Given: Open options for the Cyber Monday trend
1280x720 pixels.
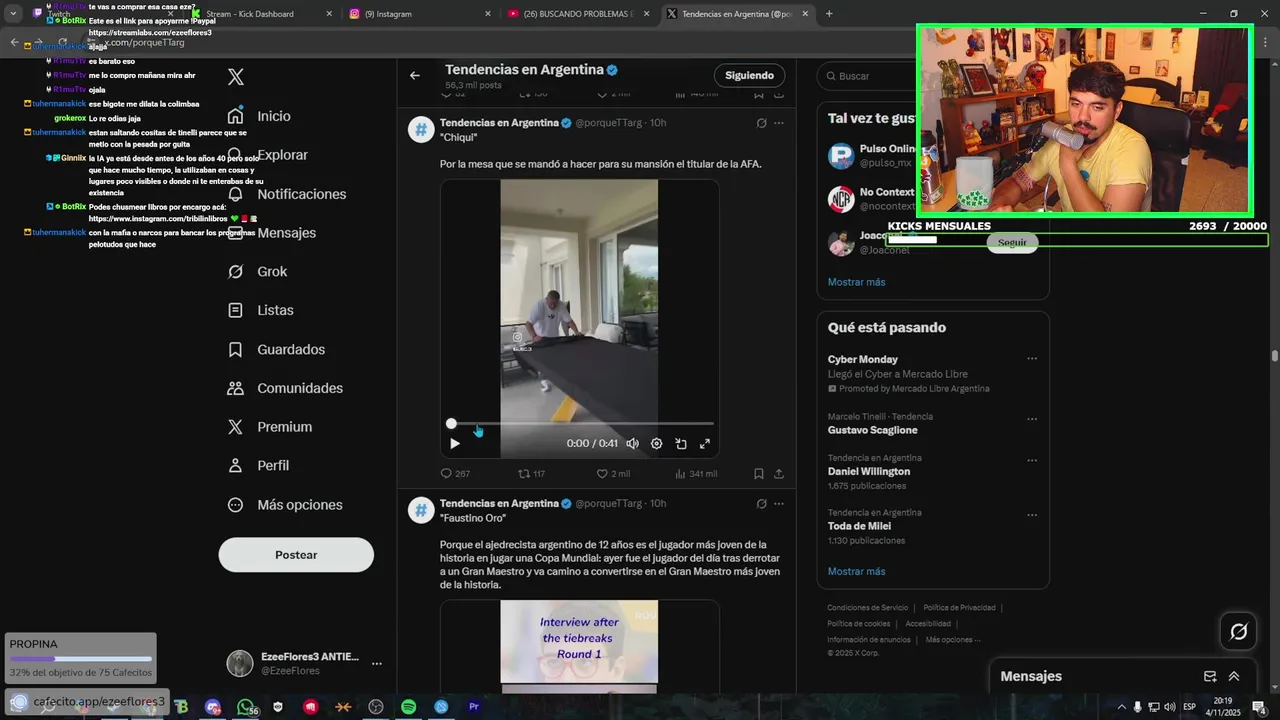Looking at the screenshot, I should pos(1032,359).
